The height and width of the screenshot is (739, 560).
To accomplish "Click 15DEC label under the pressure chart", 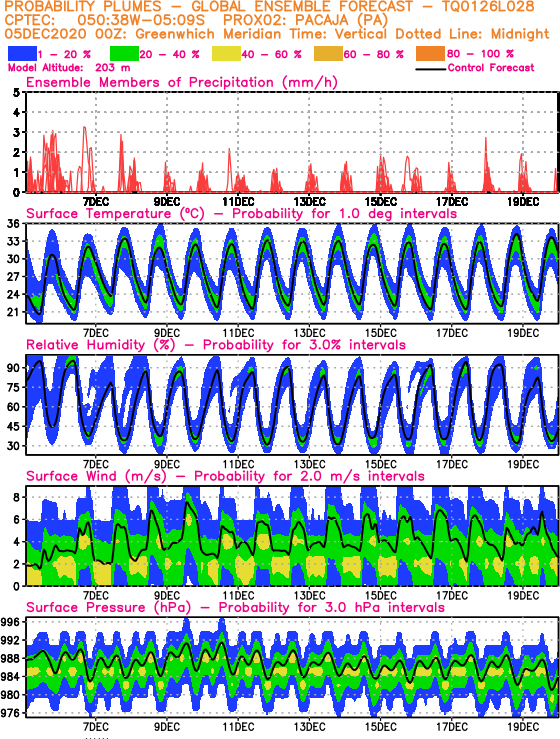I will coord(380,727).
